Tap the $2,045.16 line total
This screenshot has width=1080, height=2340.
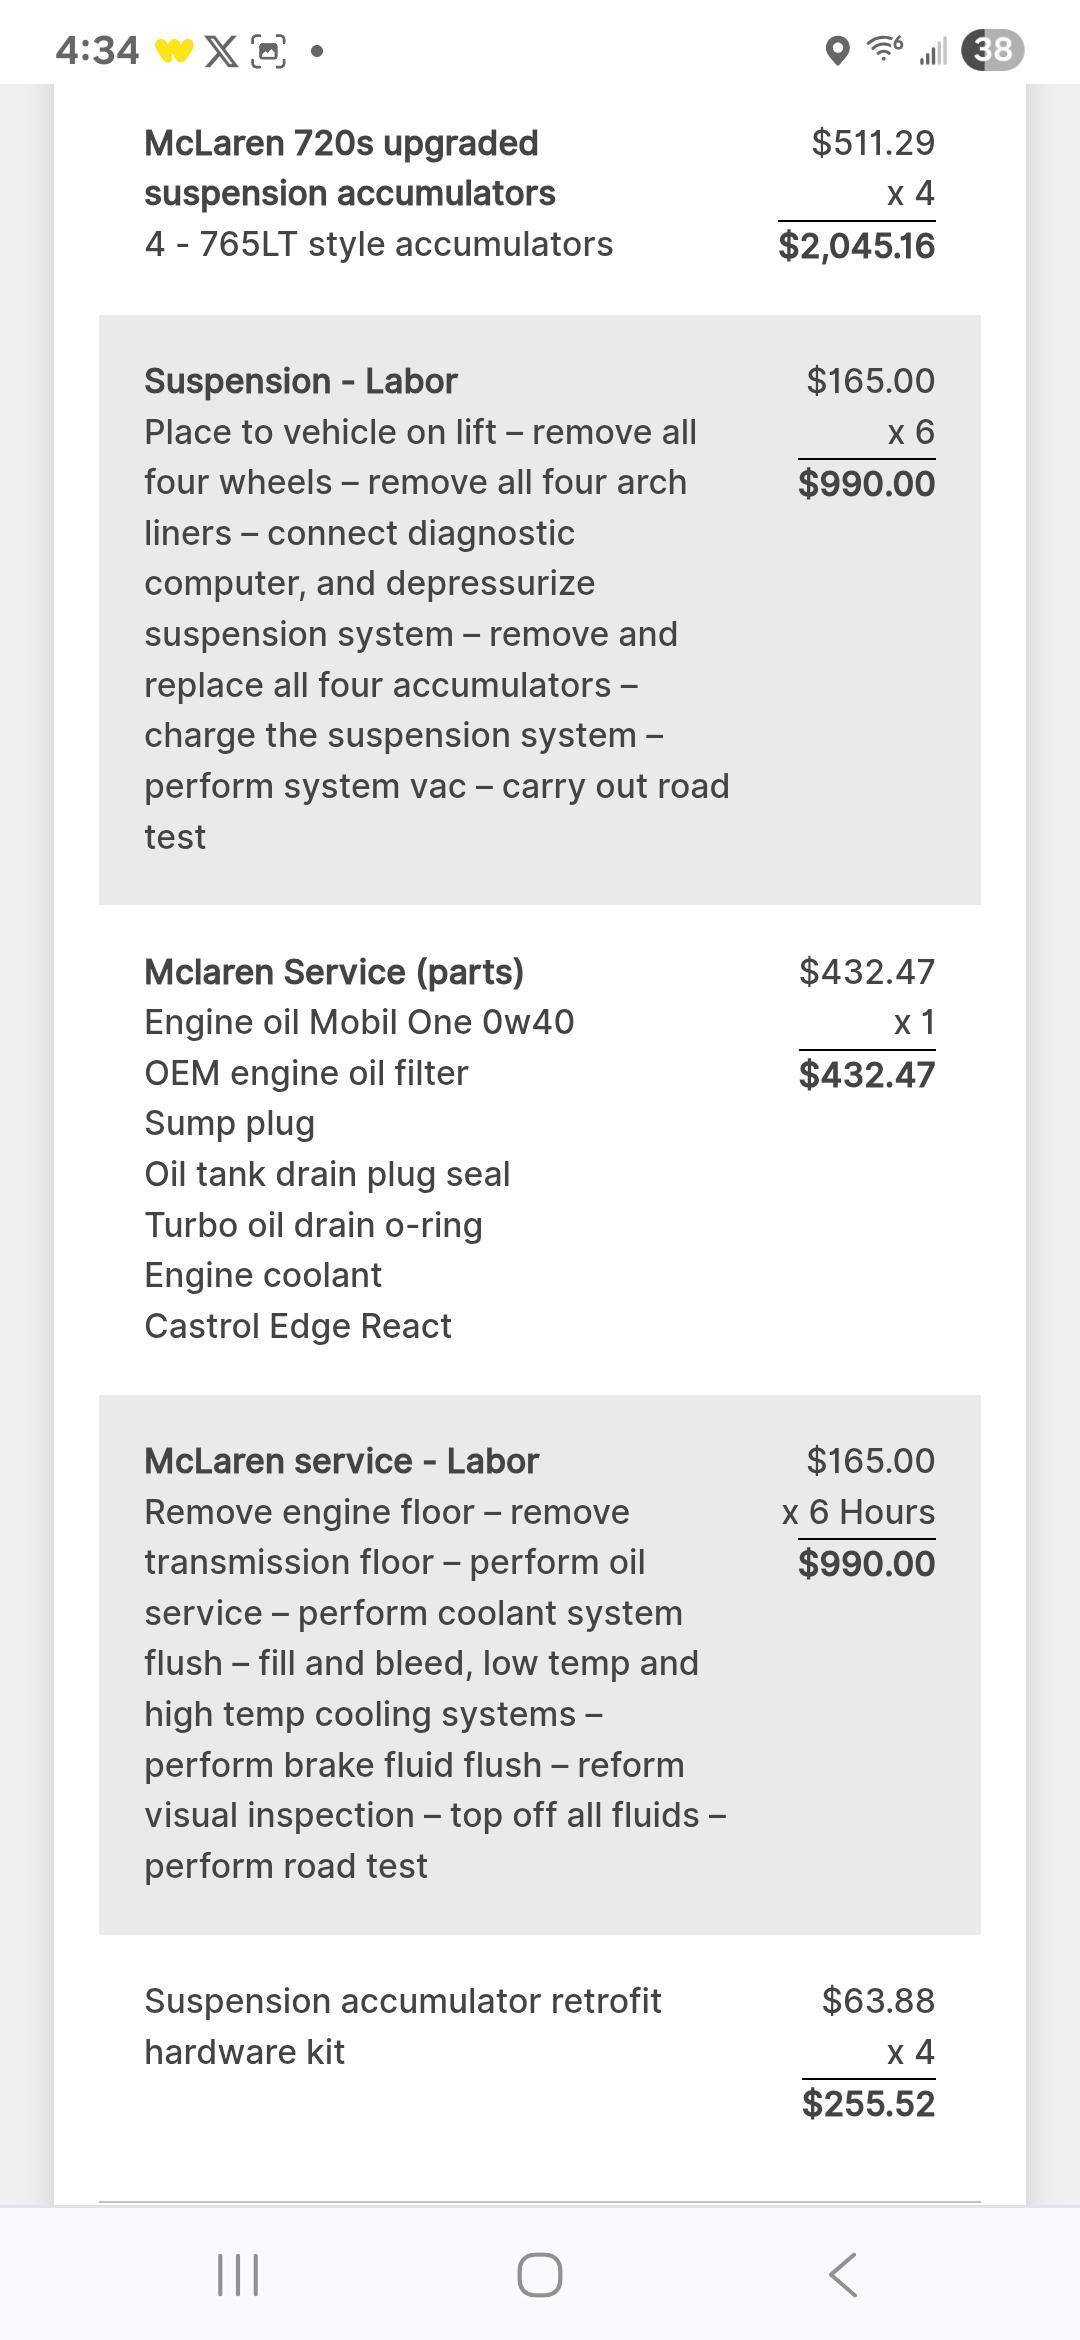click(856, 246)
